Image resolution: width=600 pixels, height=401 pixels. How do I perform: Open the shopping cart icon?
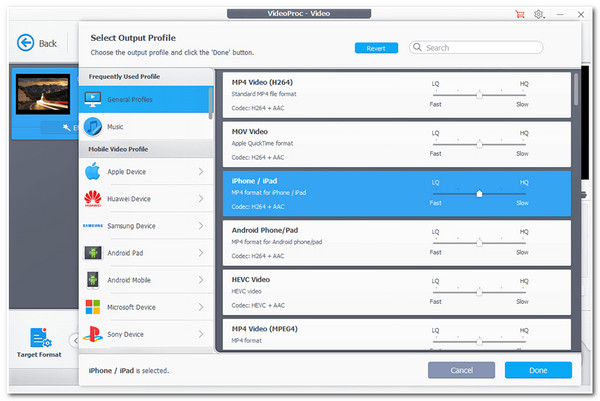(520, 15)
